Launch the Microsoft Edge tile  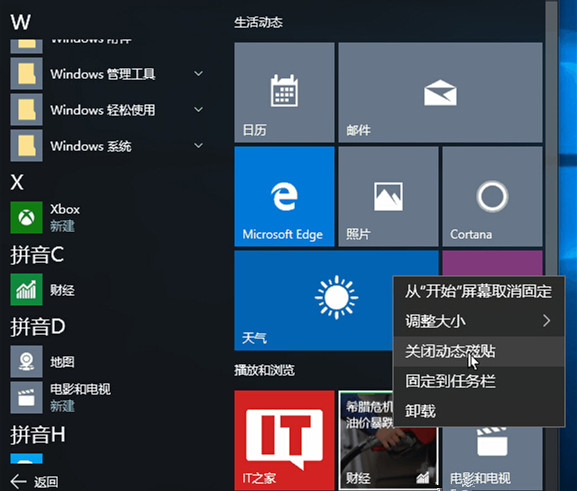coord(284,196)
